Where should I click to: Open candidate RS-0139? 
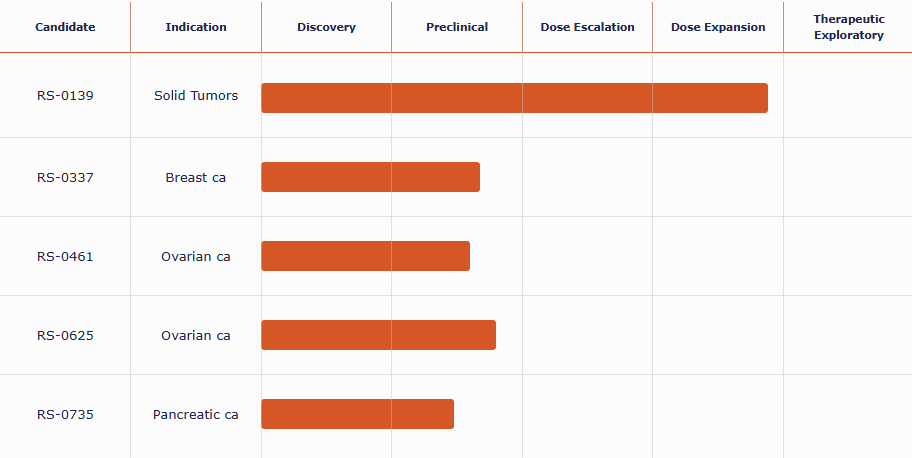click(65, 96)
